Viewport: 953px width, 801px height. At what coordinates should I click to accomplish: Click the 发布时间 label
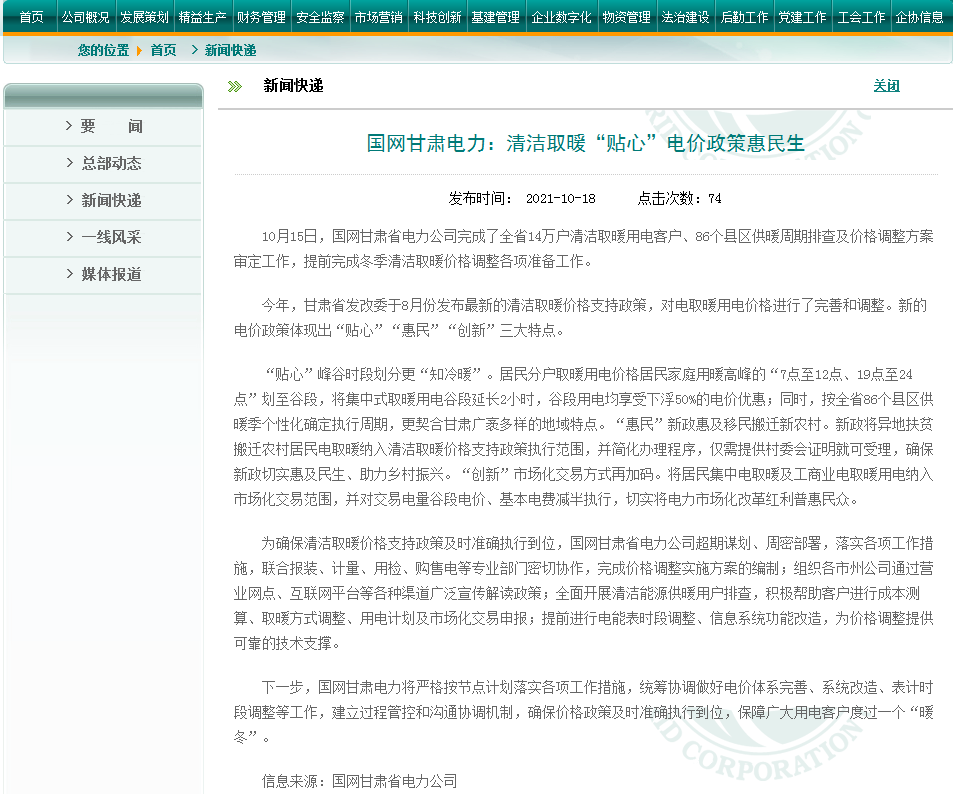pyautogui.click(x=480, y=199)
